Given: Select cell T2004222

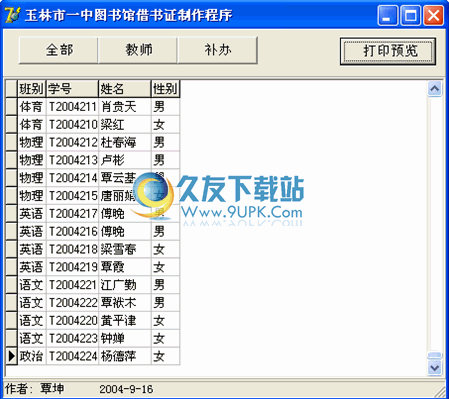Looking at the screenshot, I should [x=72, y=303].
